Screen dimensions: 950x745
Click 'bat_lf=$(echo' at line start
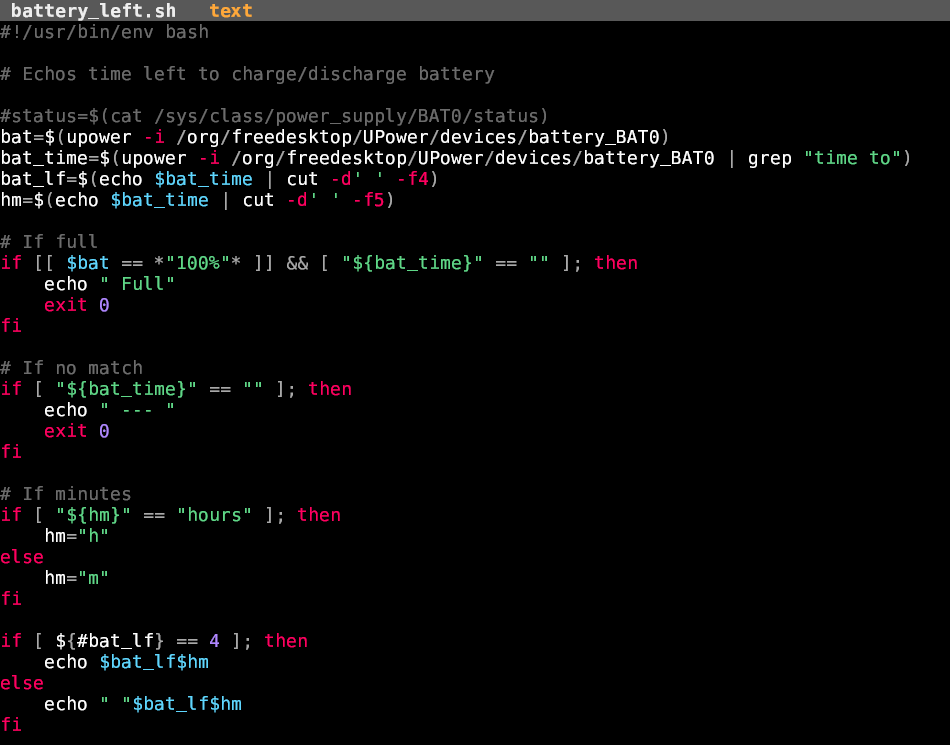click(x=71, y=179)
